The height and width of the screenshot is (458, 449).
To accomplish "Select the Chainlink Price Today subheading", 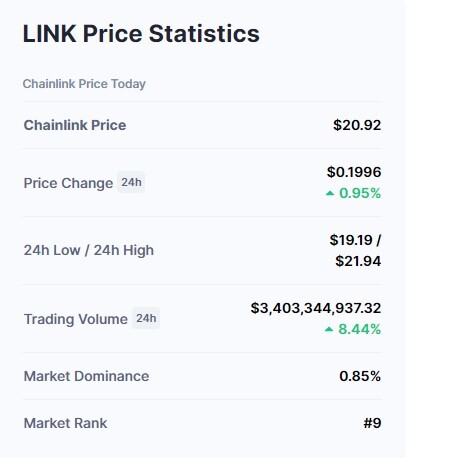I will [x=84, y=84].
